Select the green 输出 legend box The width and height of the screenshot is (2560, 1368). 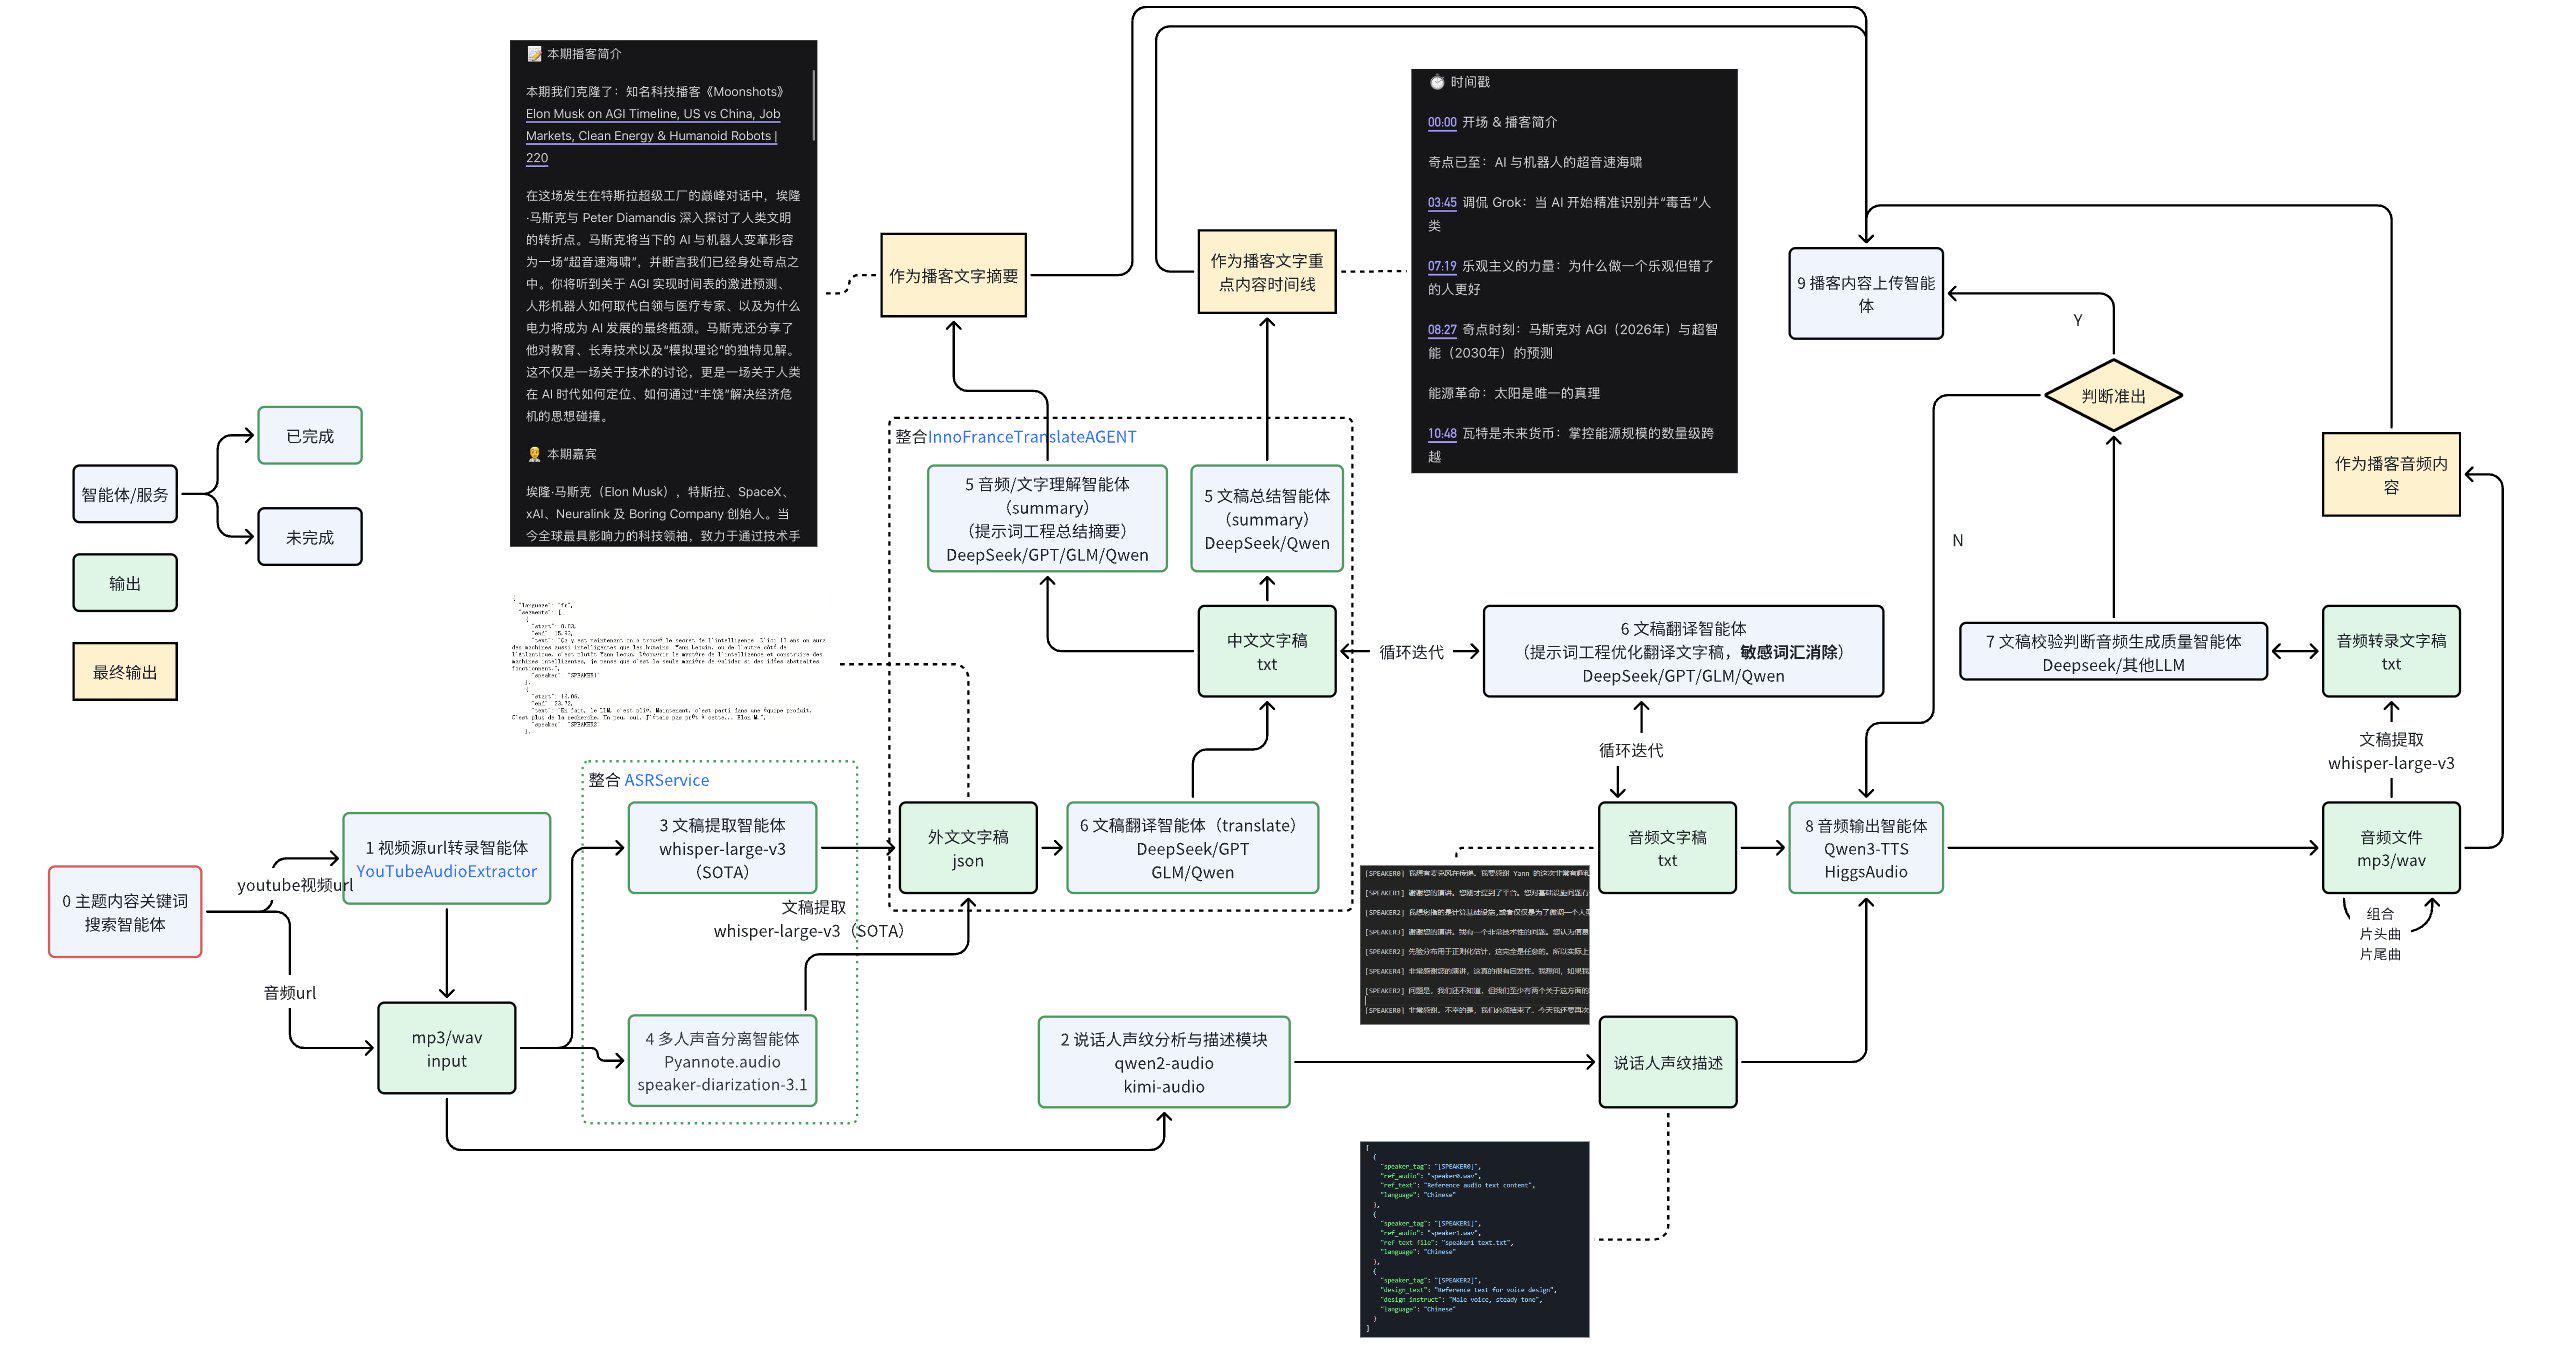point(125,583)
